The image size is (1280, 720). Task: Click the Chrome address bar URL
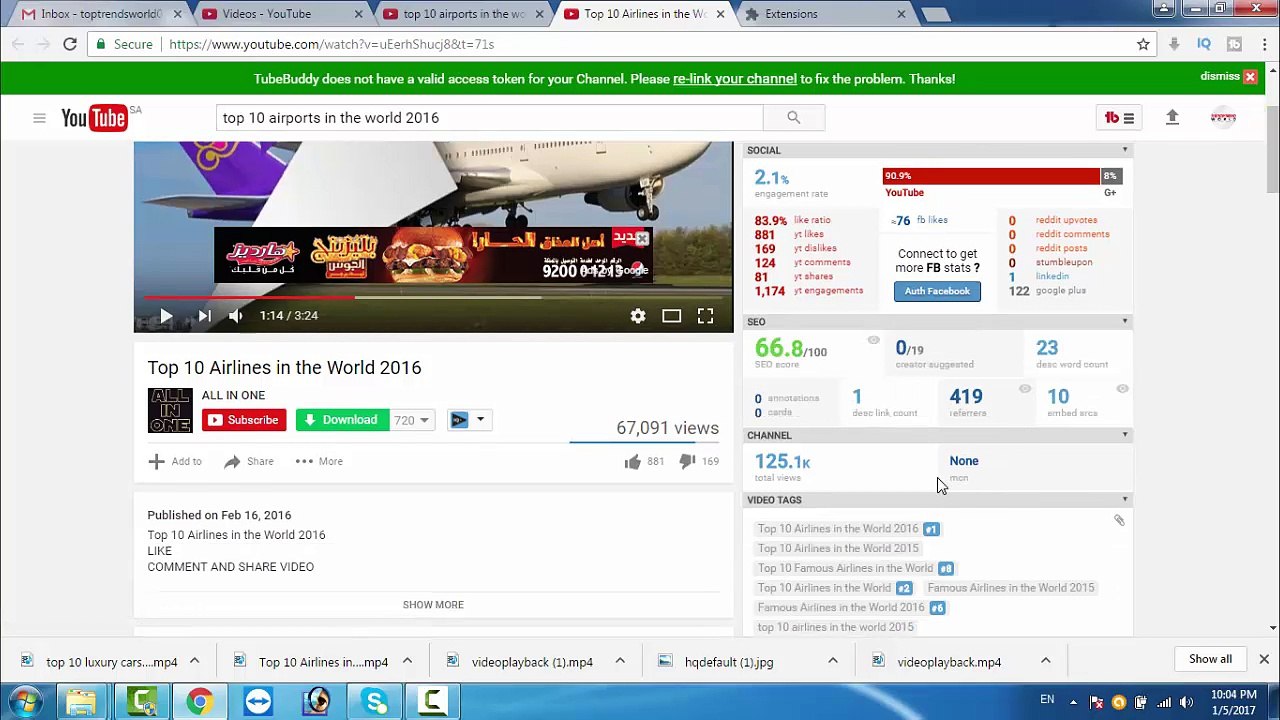332,44
